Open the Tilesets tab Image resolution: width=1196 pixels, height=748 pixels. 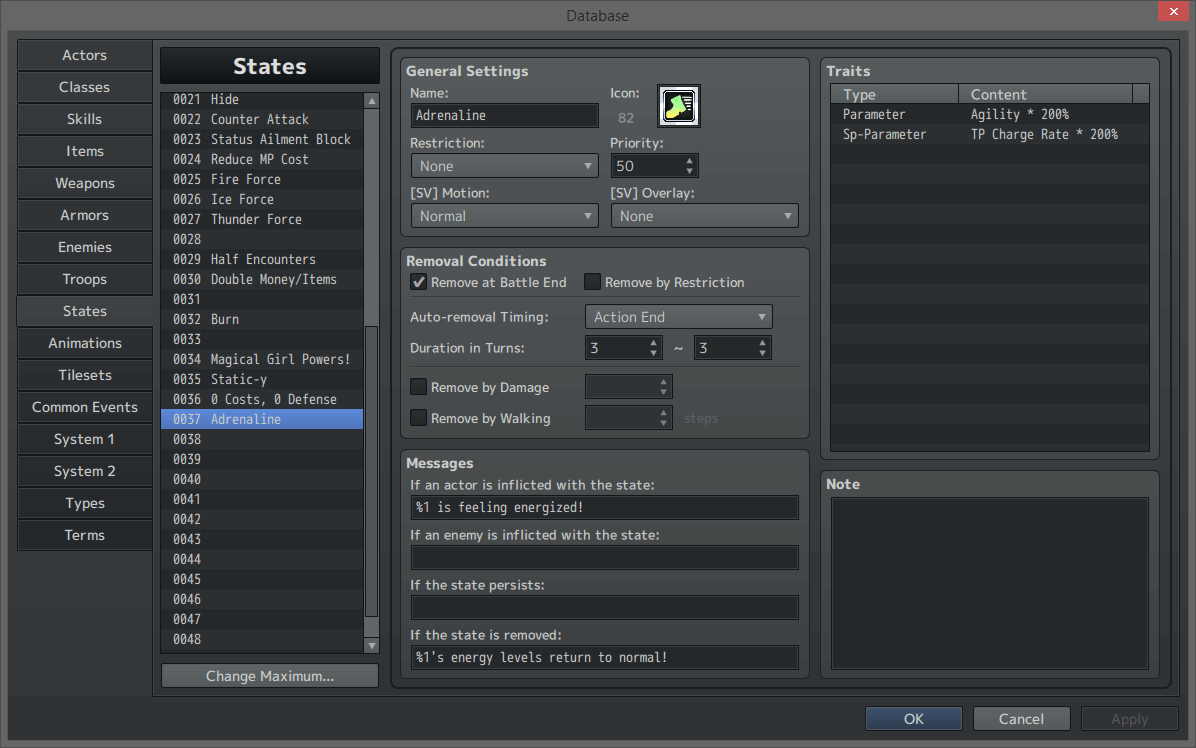[85, 375]
